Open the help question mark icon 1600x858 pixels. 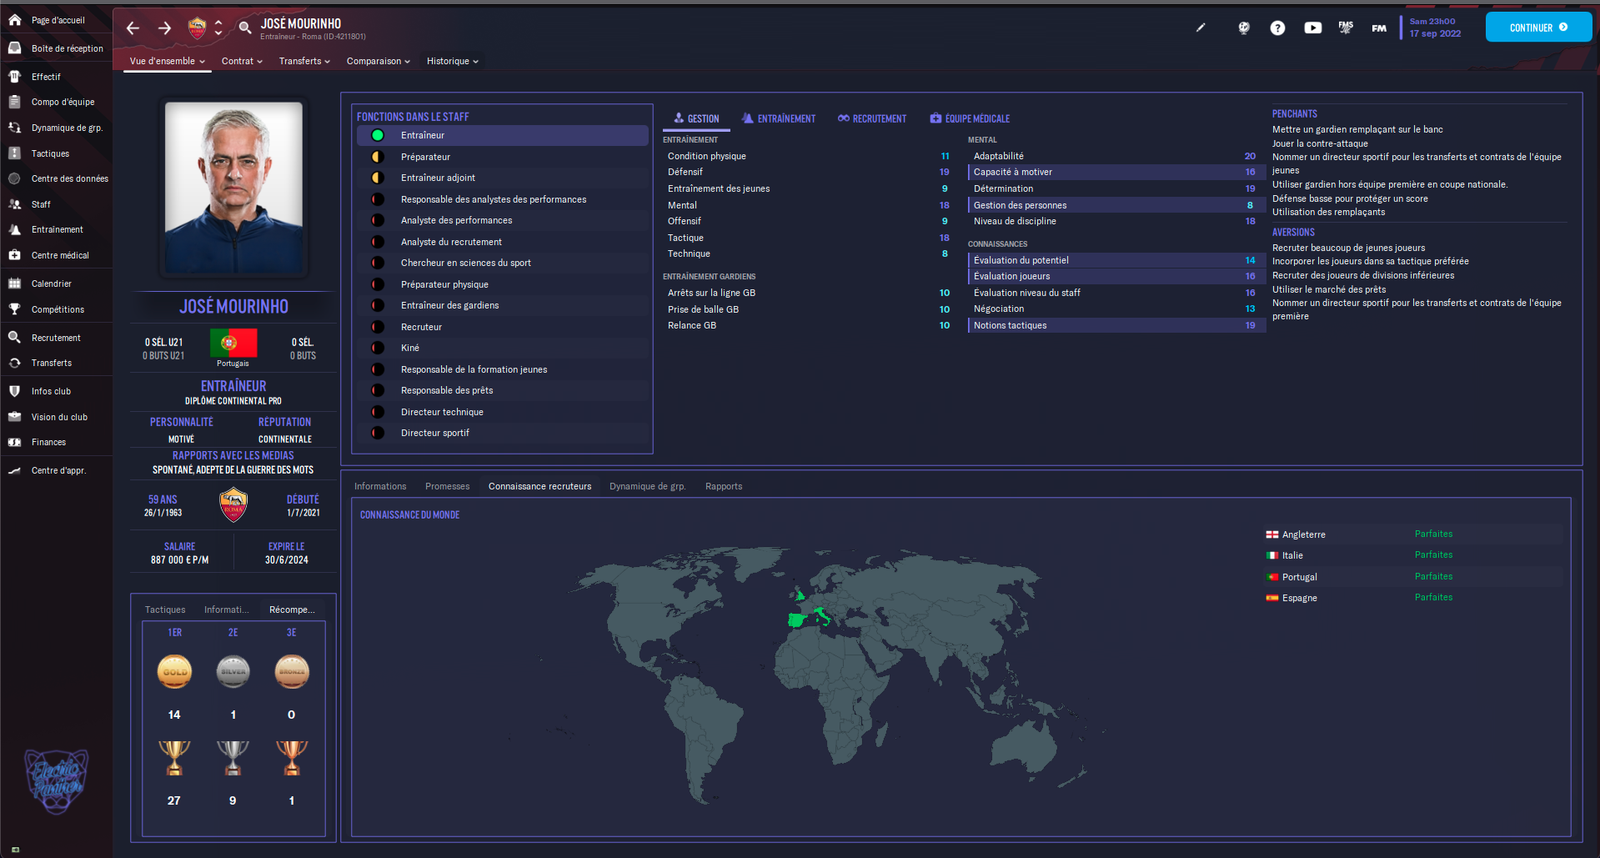tap(1277, 28)
